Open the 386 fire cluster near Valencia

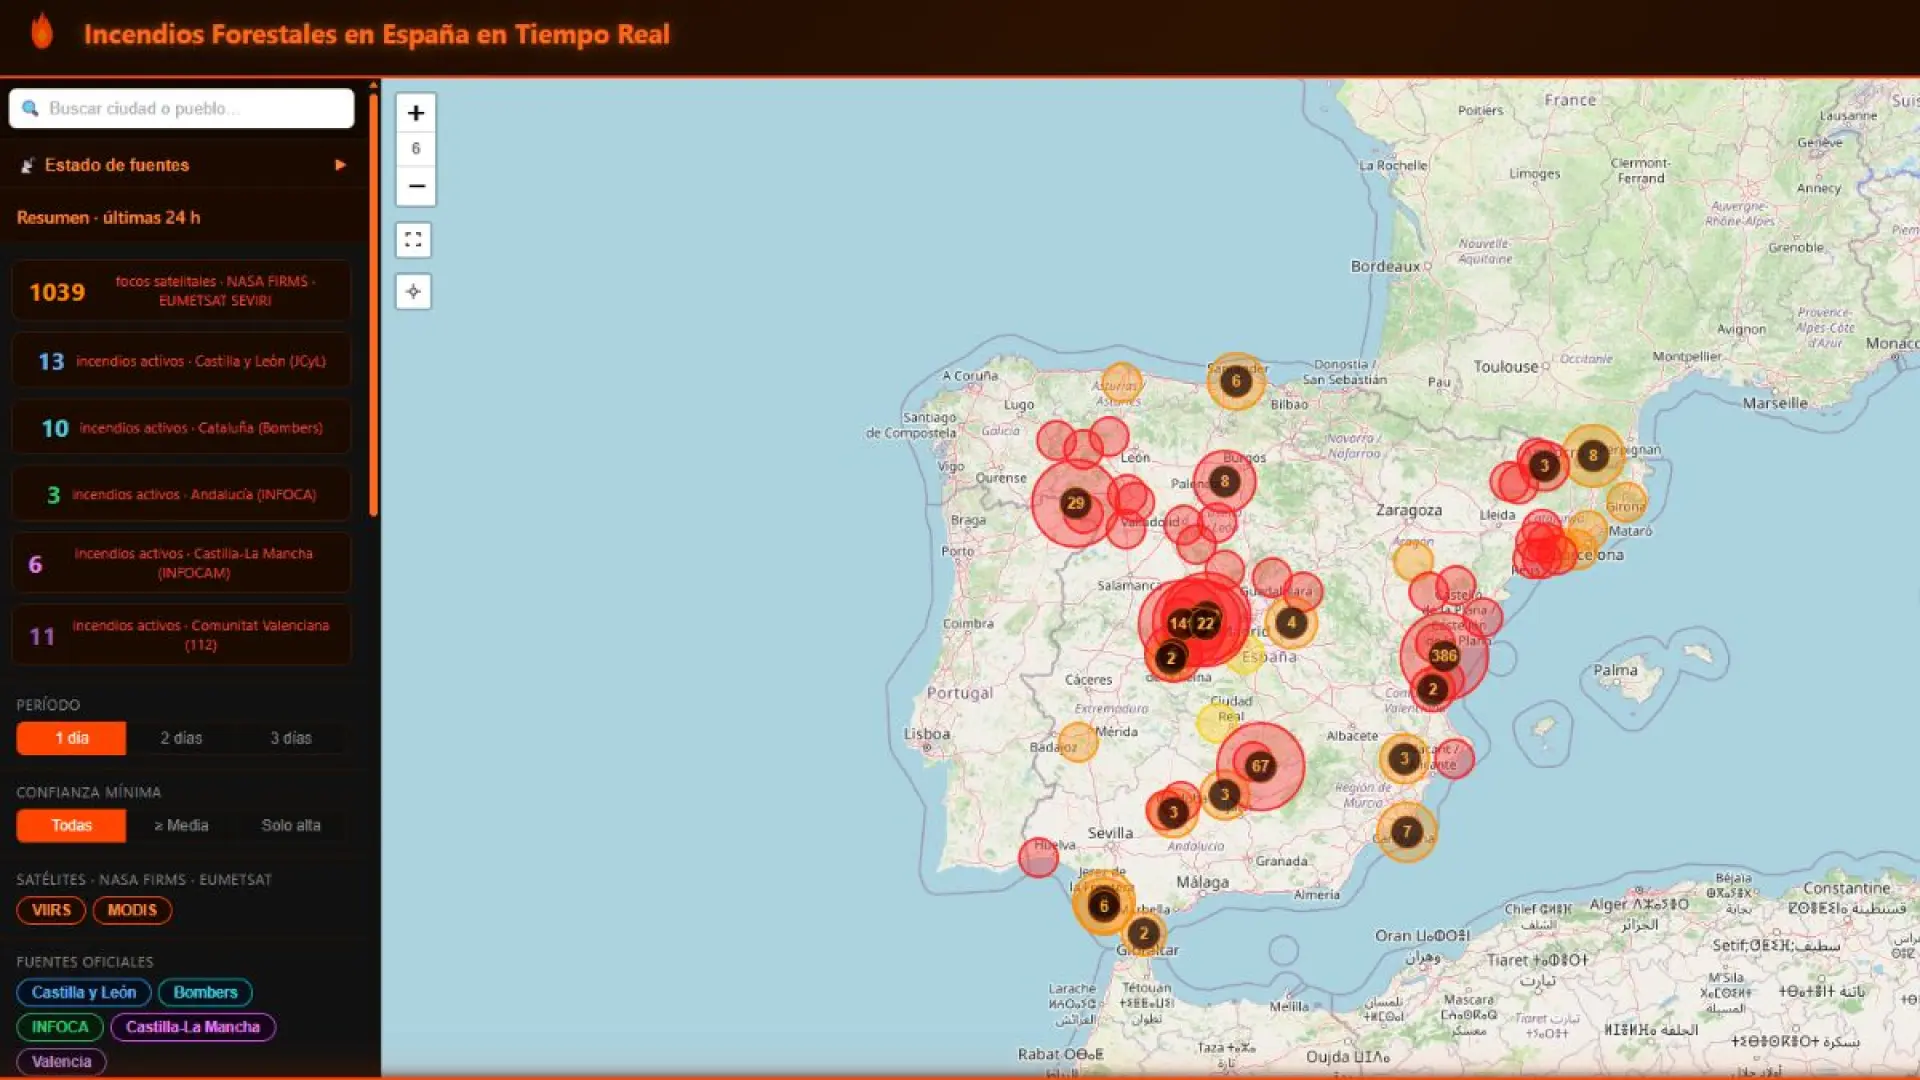click(x=1444, y=656)
